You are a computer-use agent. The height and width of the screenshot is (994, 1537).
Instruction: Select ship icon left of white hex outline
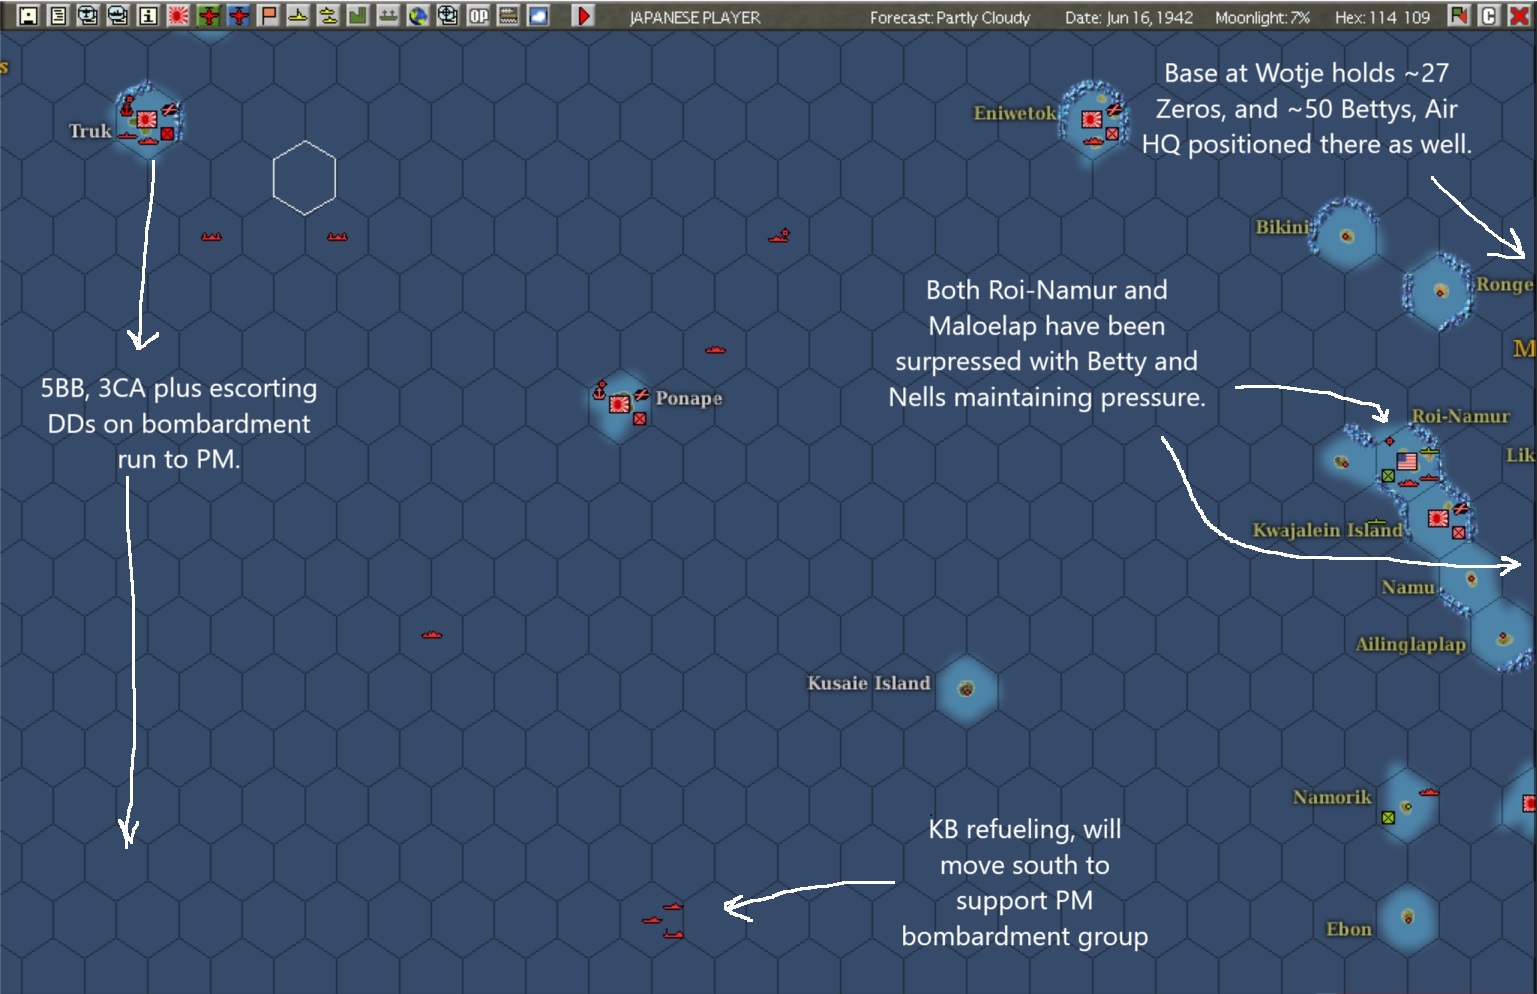[211, 237]
